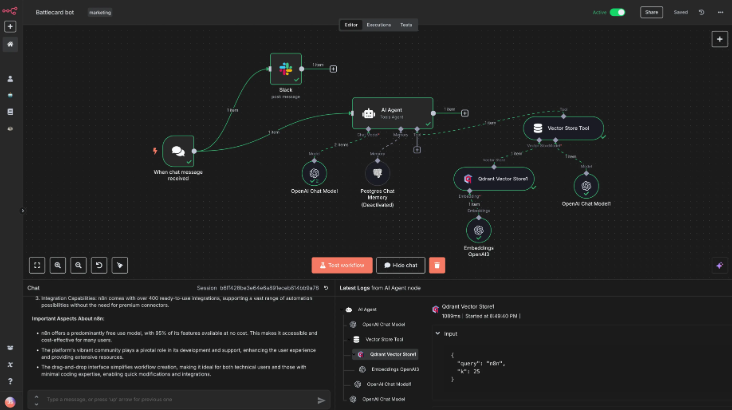
Task: Click the Slack node icon
Action: [285, 70]
